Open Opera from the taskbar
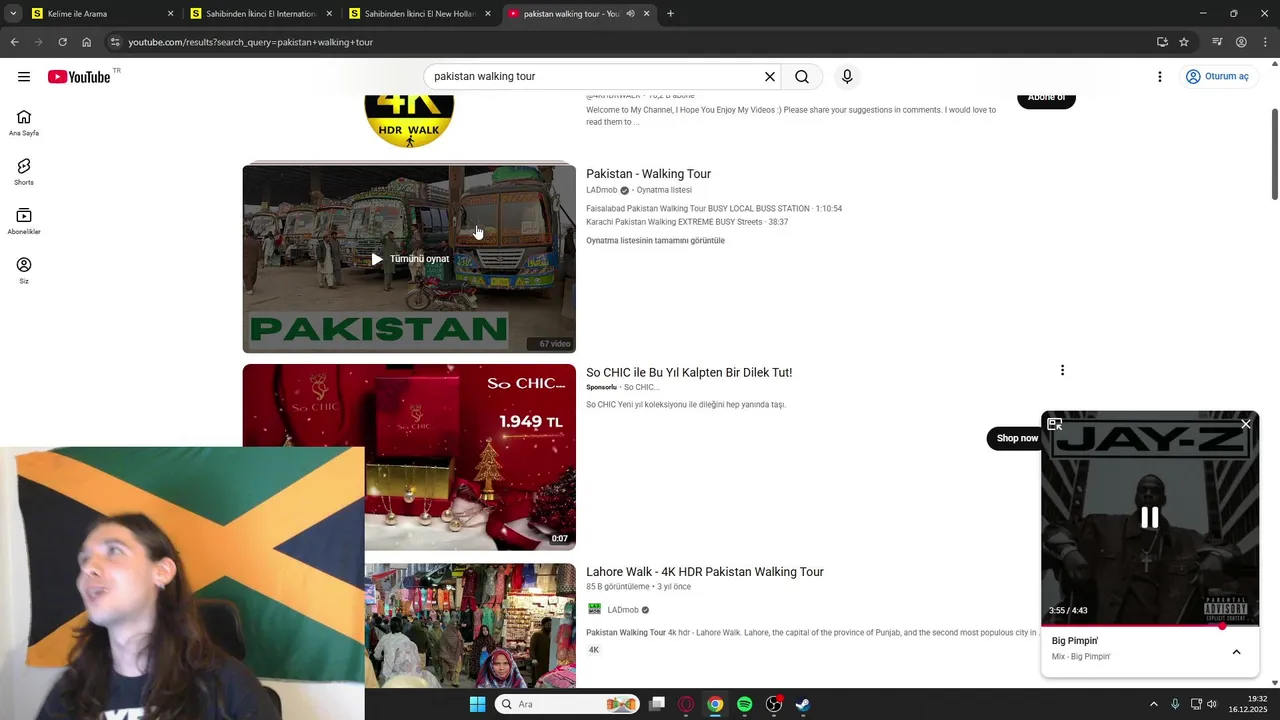This screenshot has width=1280, height=720. [x=686, y=704]
